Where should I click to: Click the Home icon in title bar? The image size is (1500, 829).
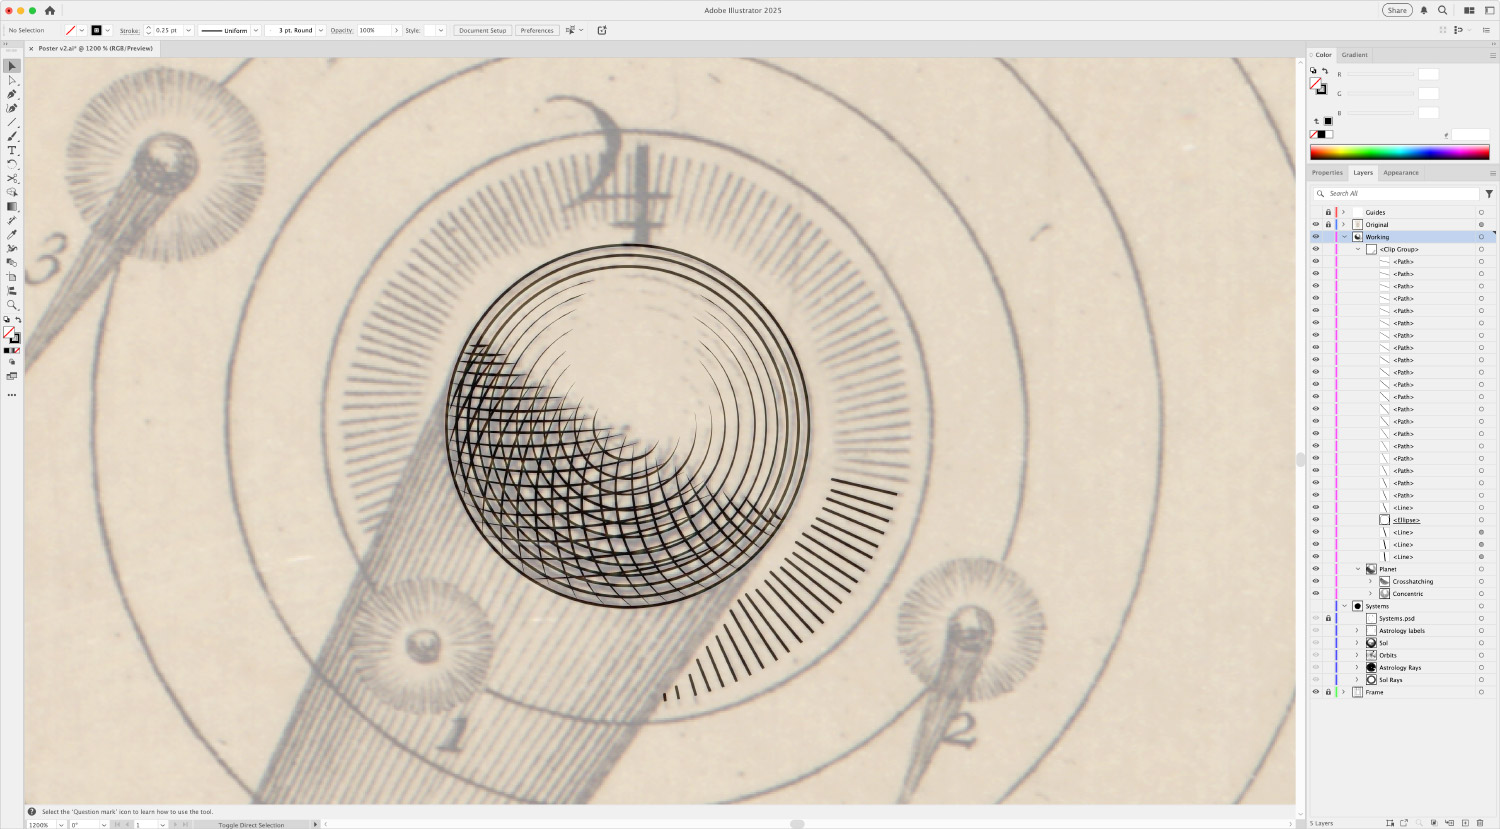click(x=49, y=10)
